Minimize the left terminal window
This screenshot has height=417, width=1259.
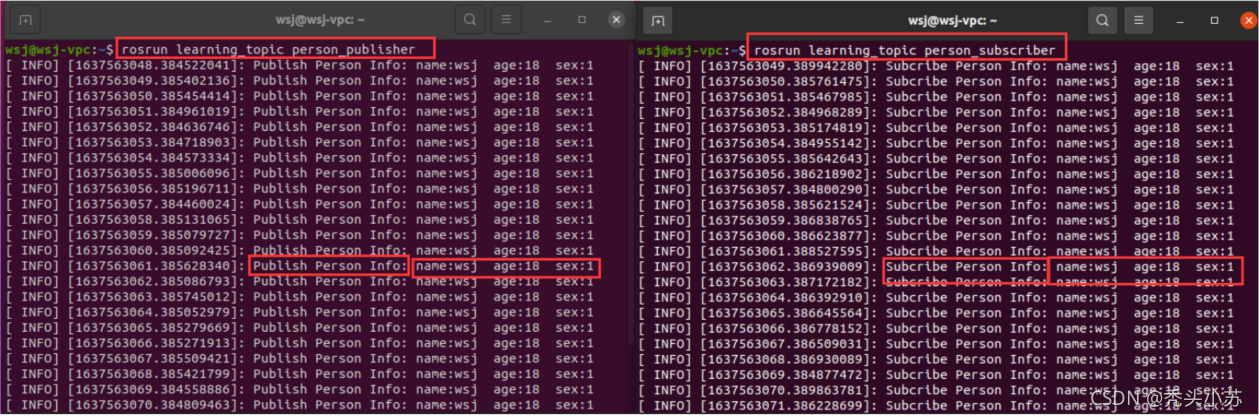click(548, 19)
